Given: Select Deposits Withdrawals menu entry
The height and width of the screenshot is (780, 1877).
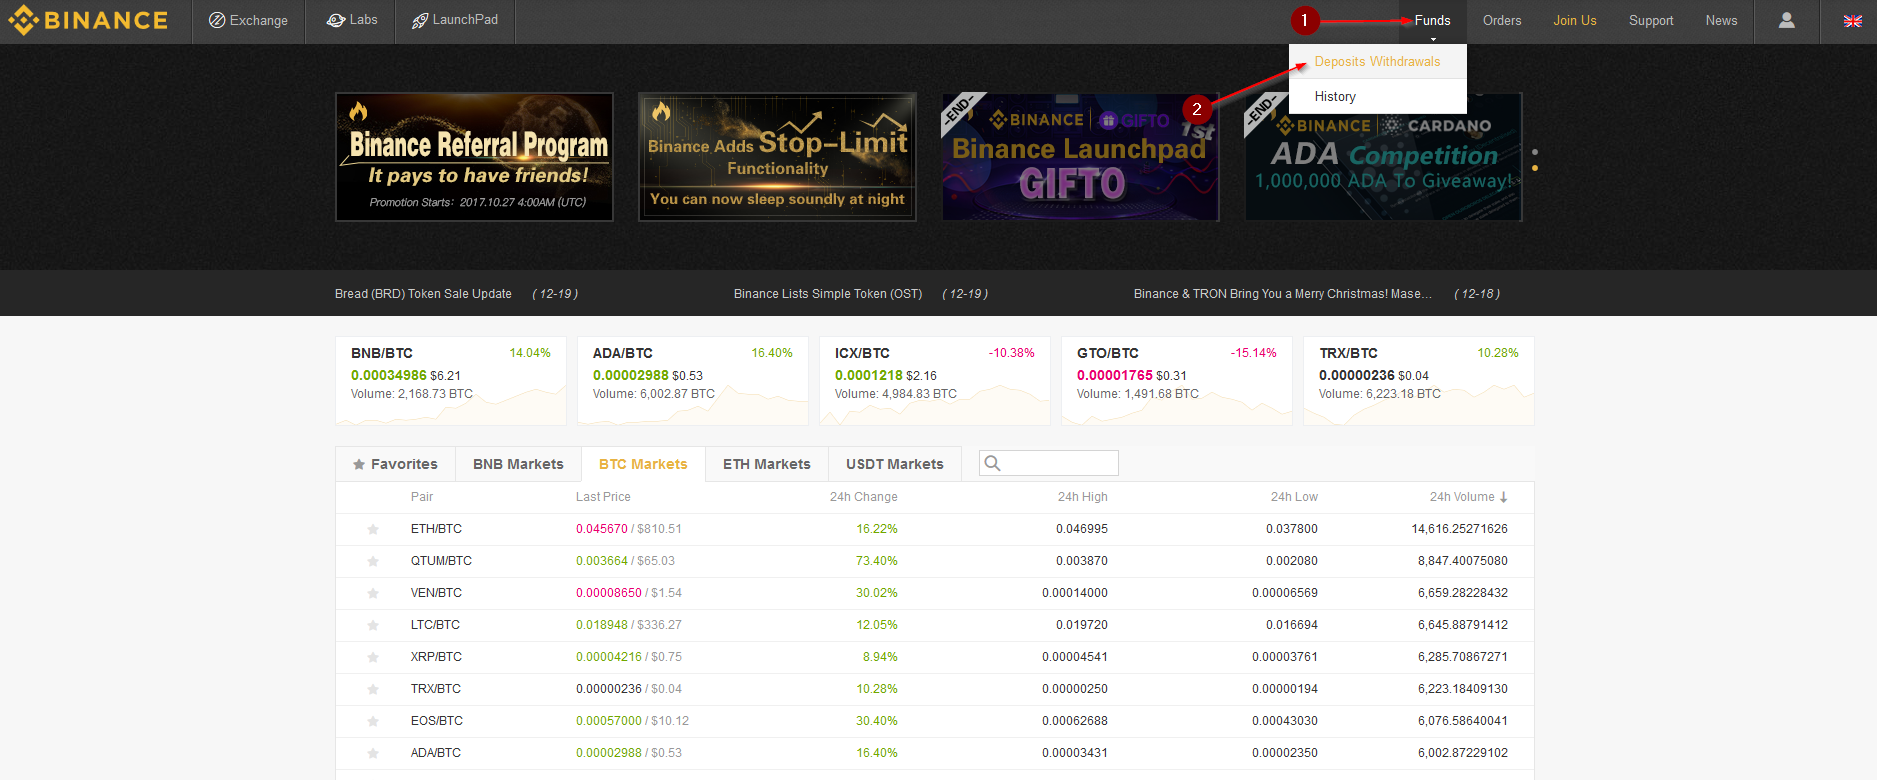Looking at the screenshot, I should (x=1377, y=61).
